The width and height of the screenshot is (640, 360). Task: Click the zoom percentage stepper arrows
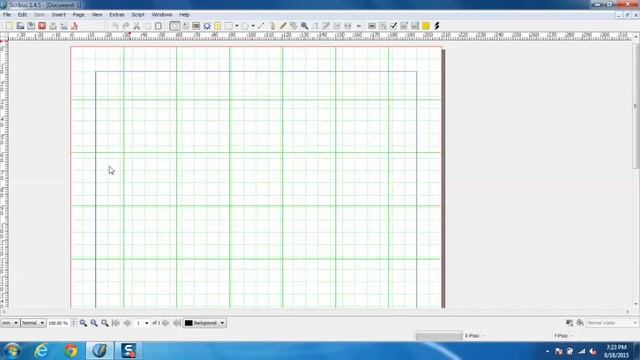[74, 323]
